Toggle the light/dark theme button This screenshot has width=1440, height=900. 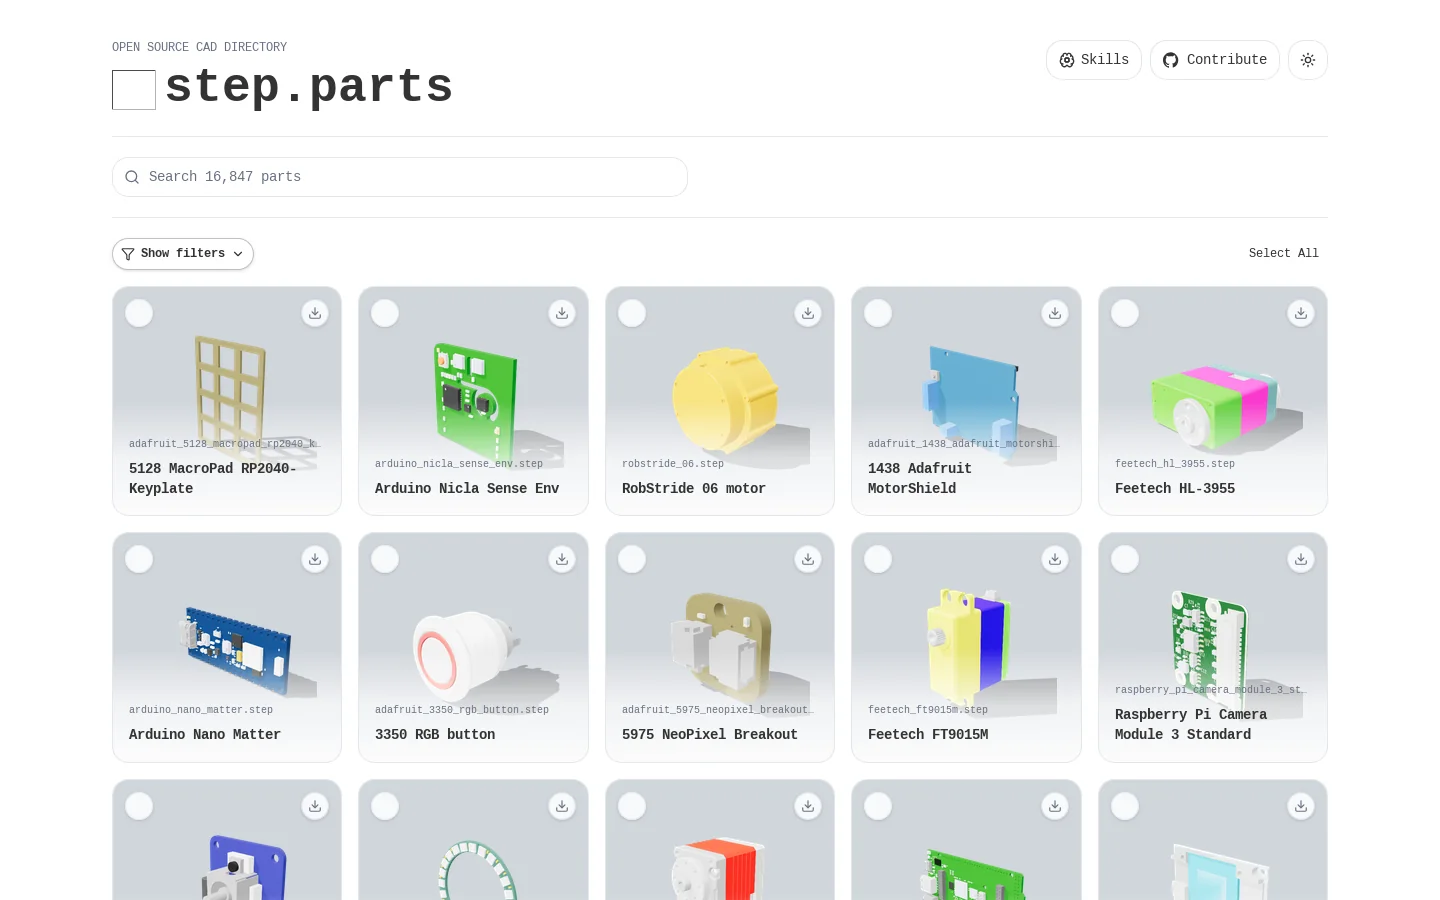pos(1308,60)
